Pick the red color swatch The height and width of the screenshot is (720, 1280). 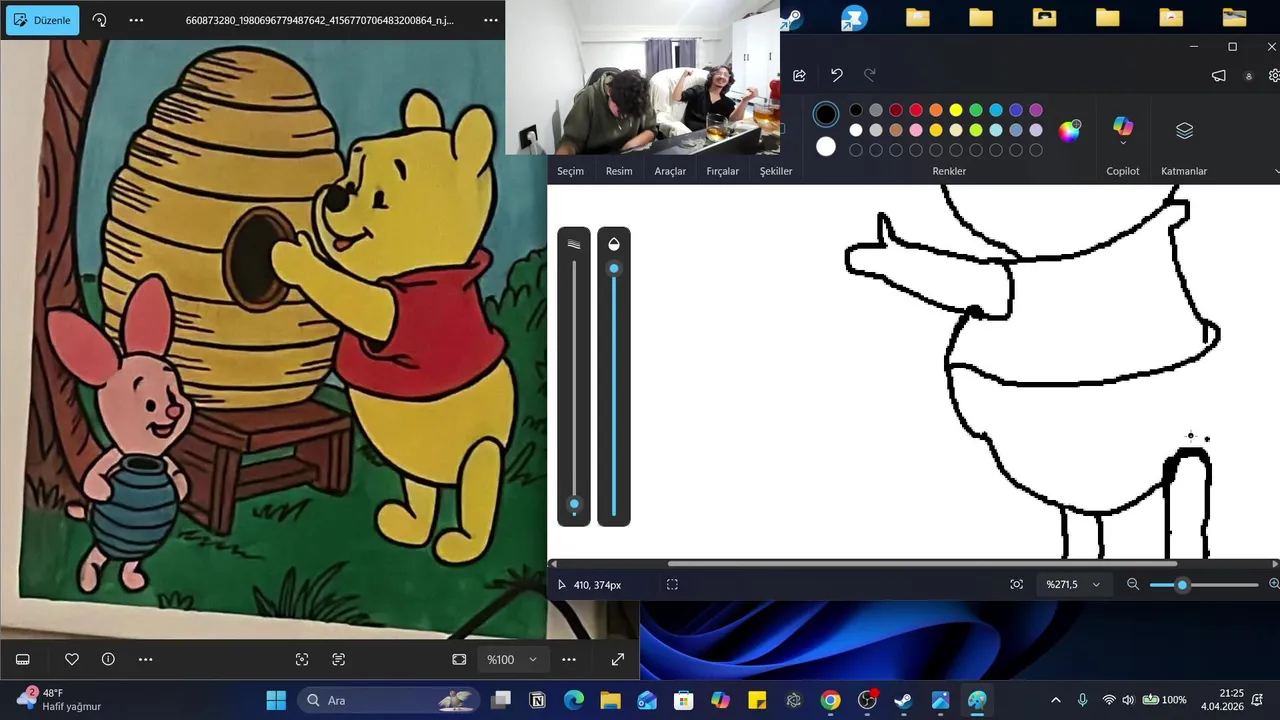(916, 110)
